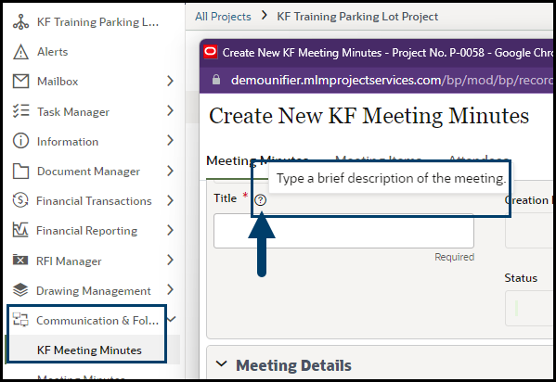
Task: Open KF Training Parking Lot Project breadcrumb
Action: pos(357,16)
